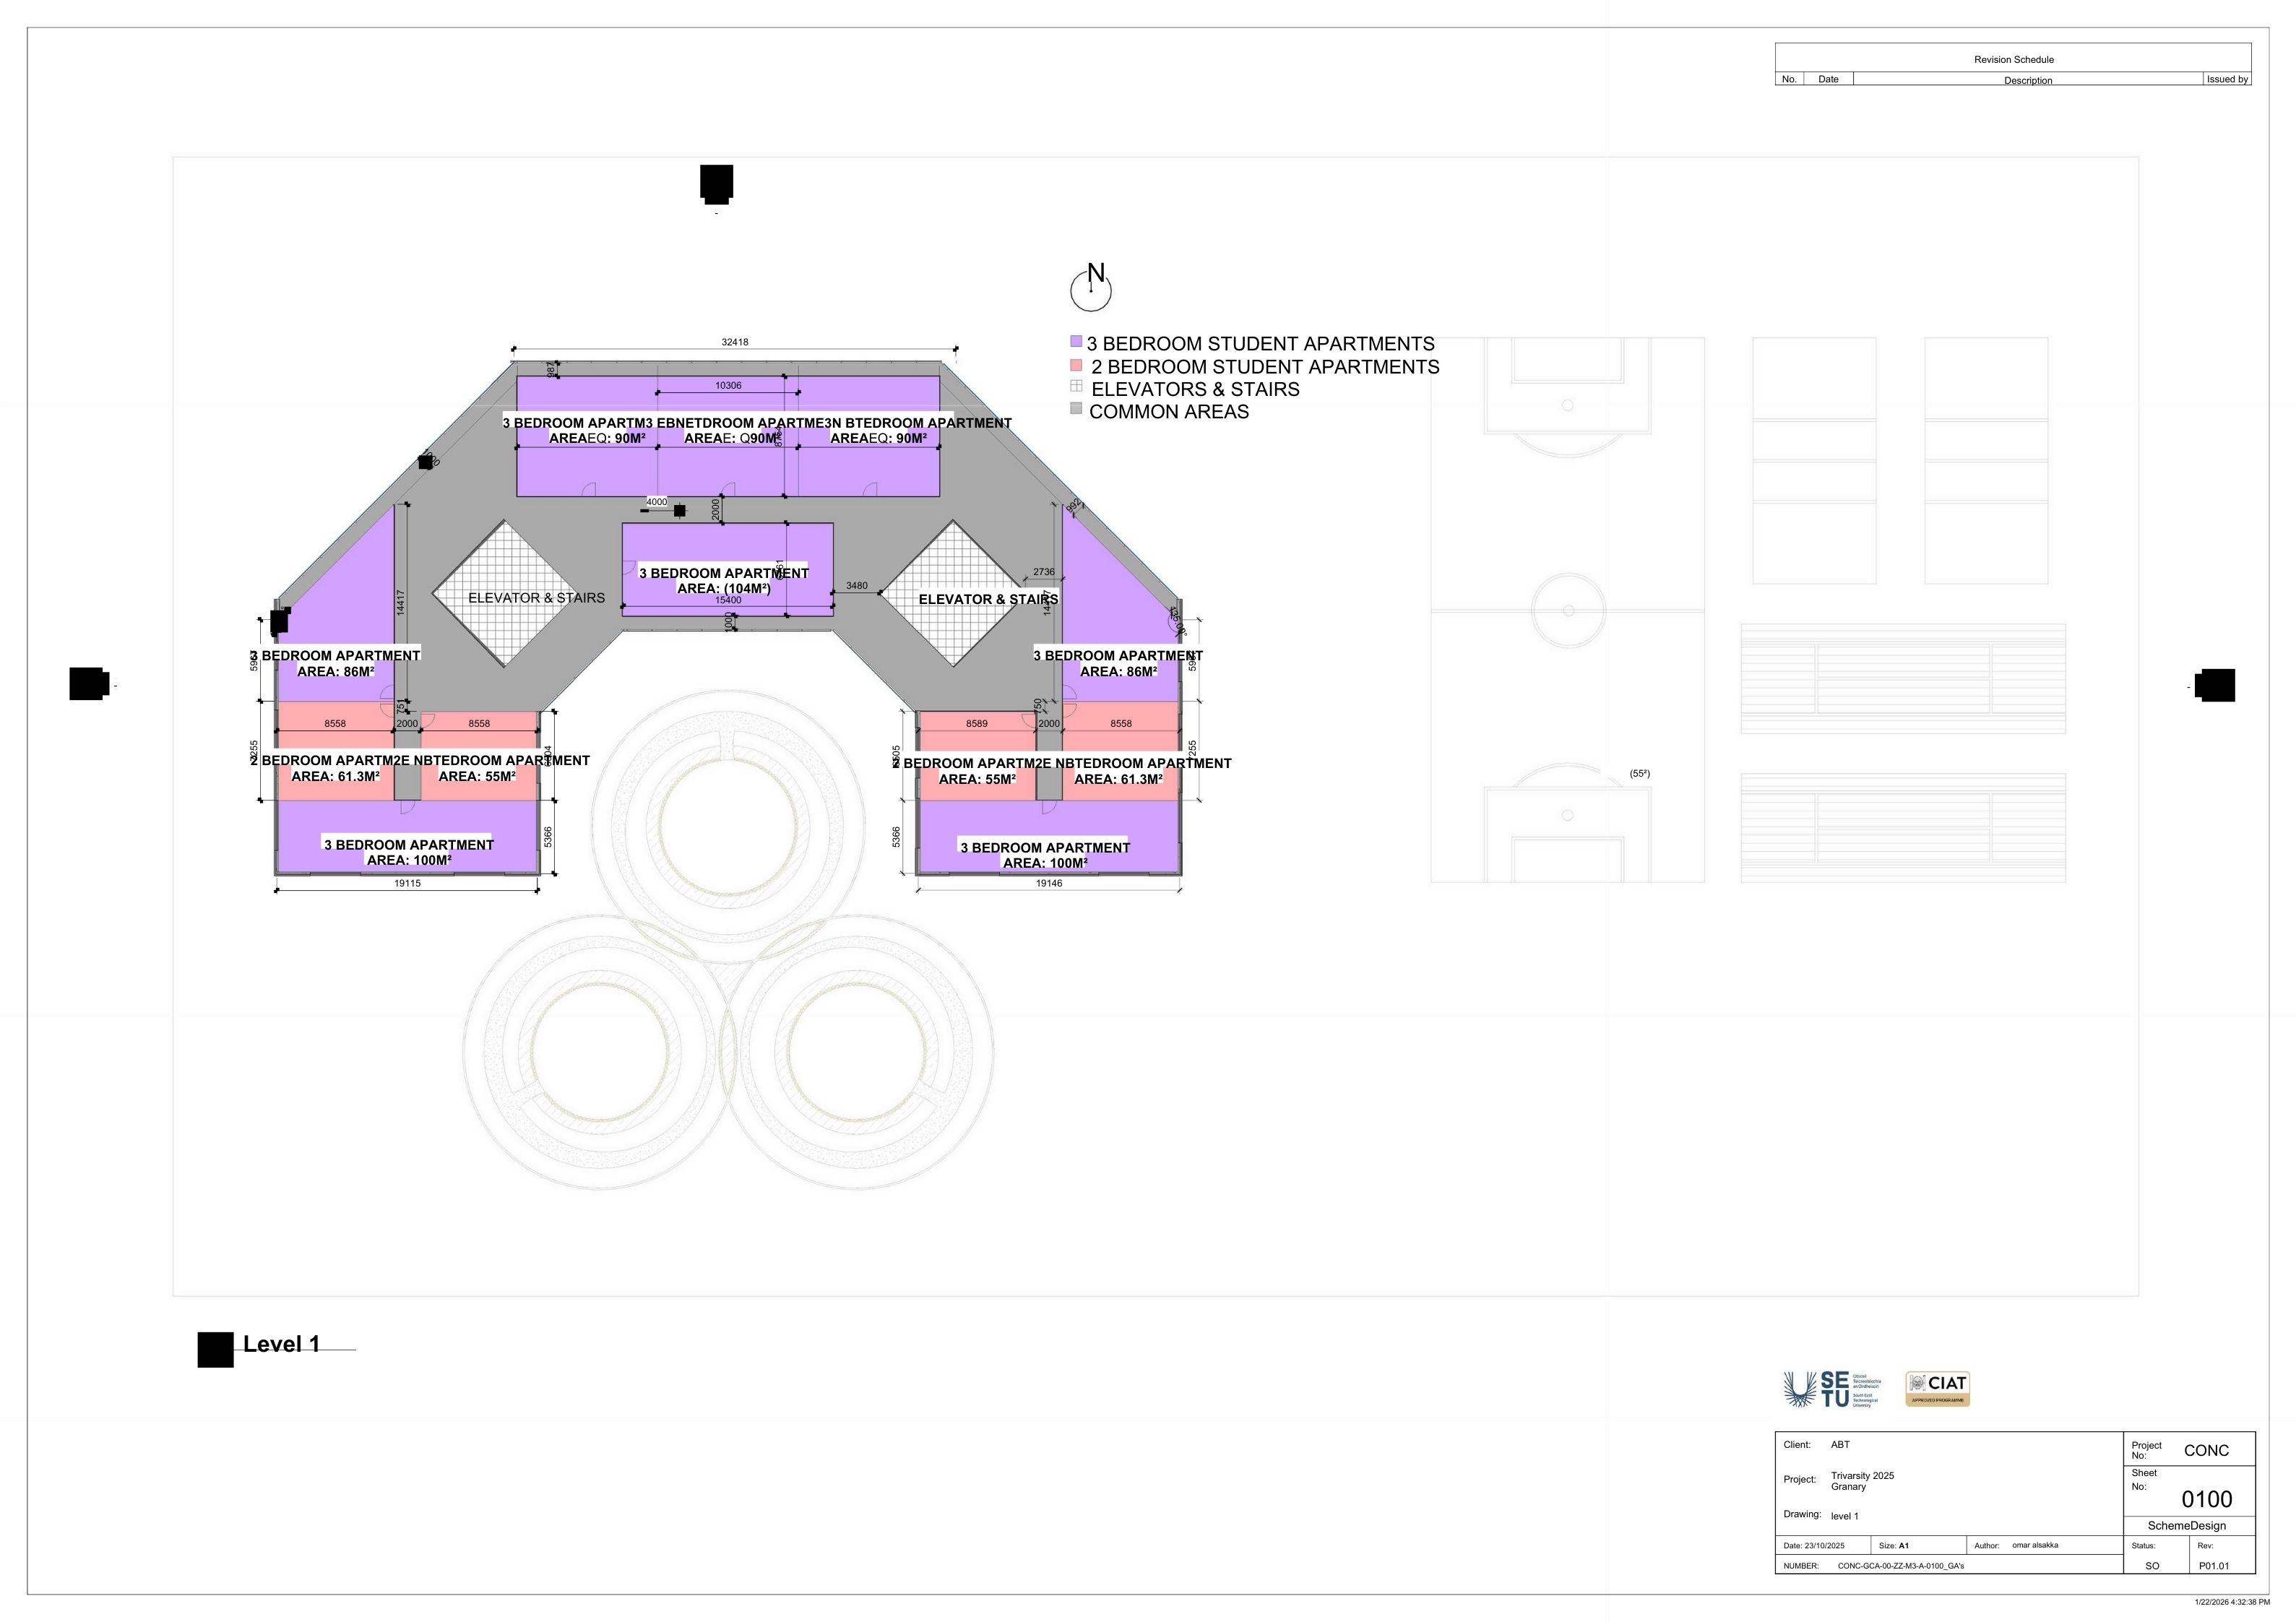Select the left elevation marker square

pos(88,685)
